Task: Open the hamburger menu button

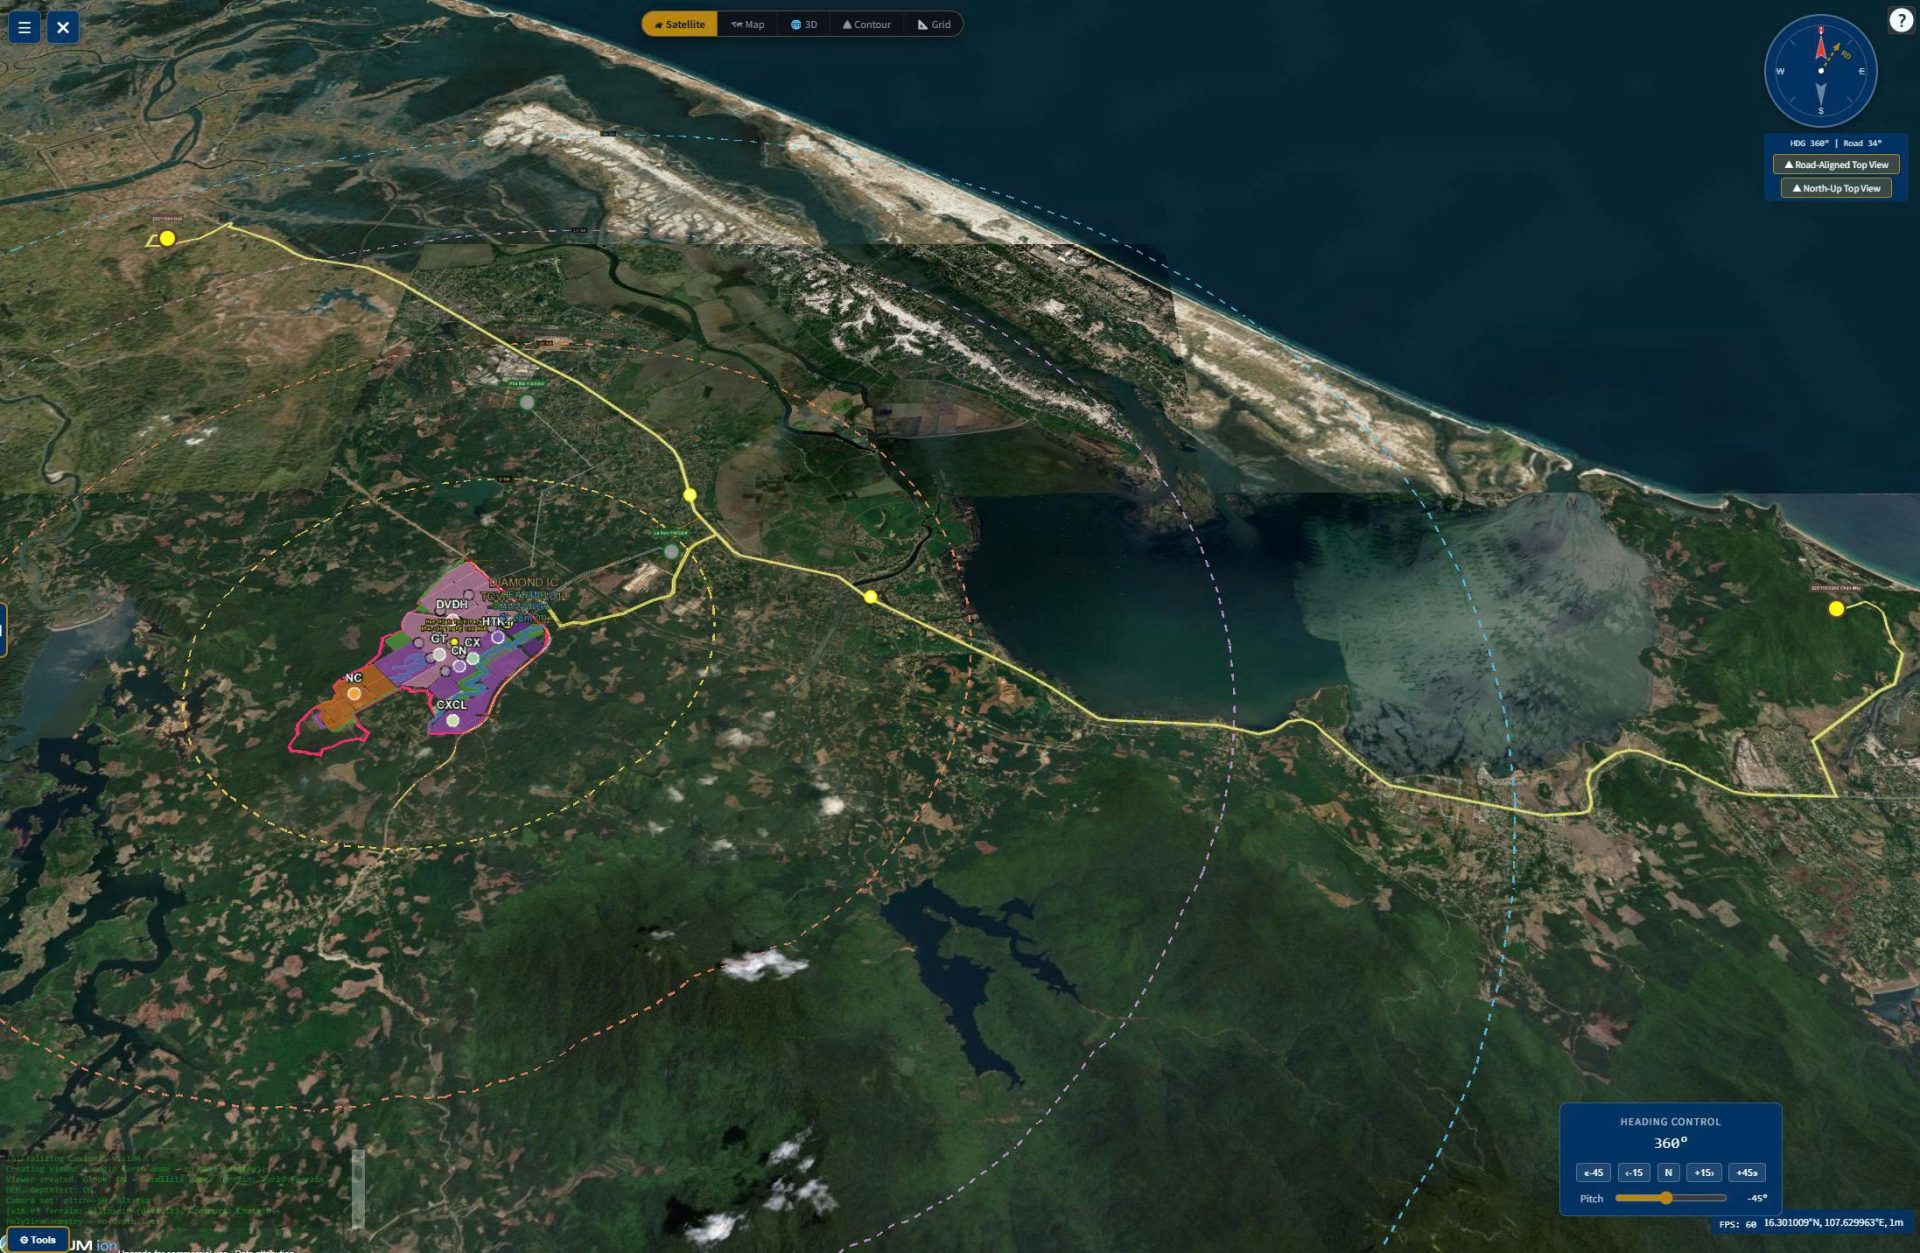Action: [24, 27]
